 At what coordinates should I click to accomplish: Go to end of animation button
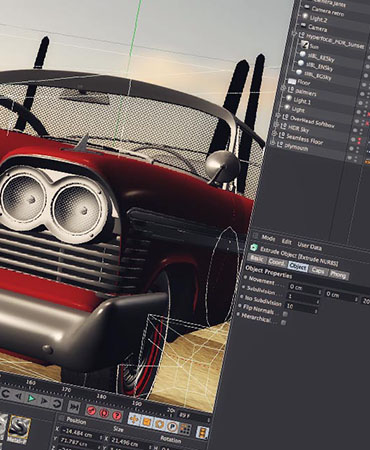click(74, 406)
